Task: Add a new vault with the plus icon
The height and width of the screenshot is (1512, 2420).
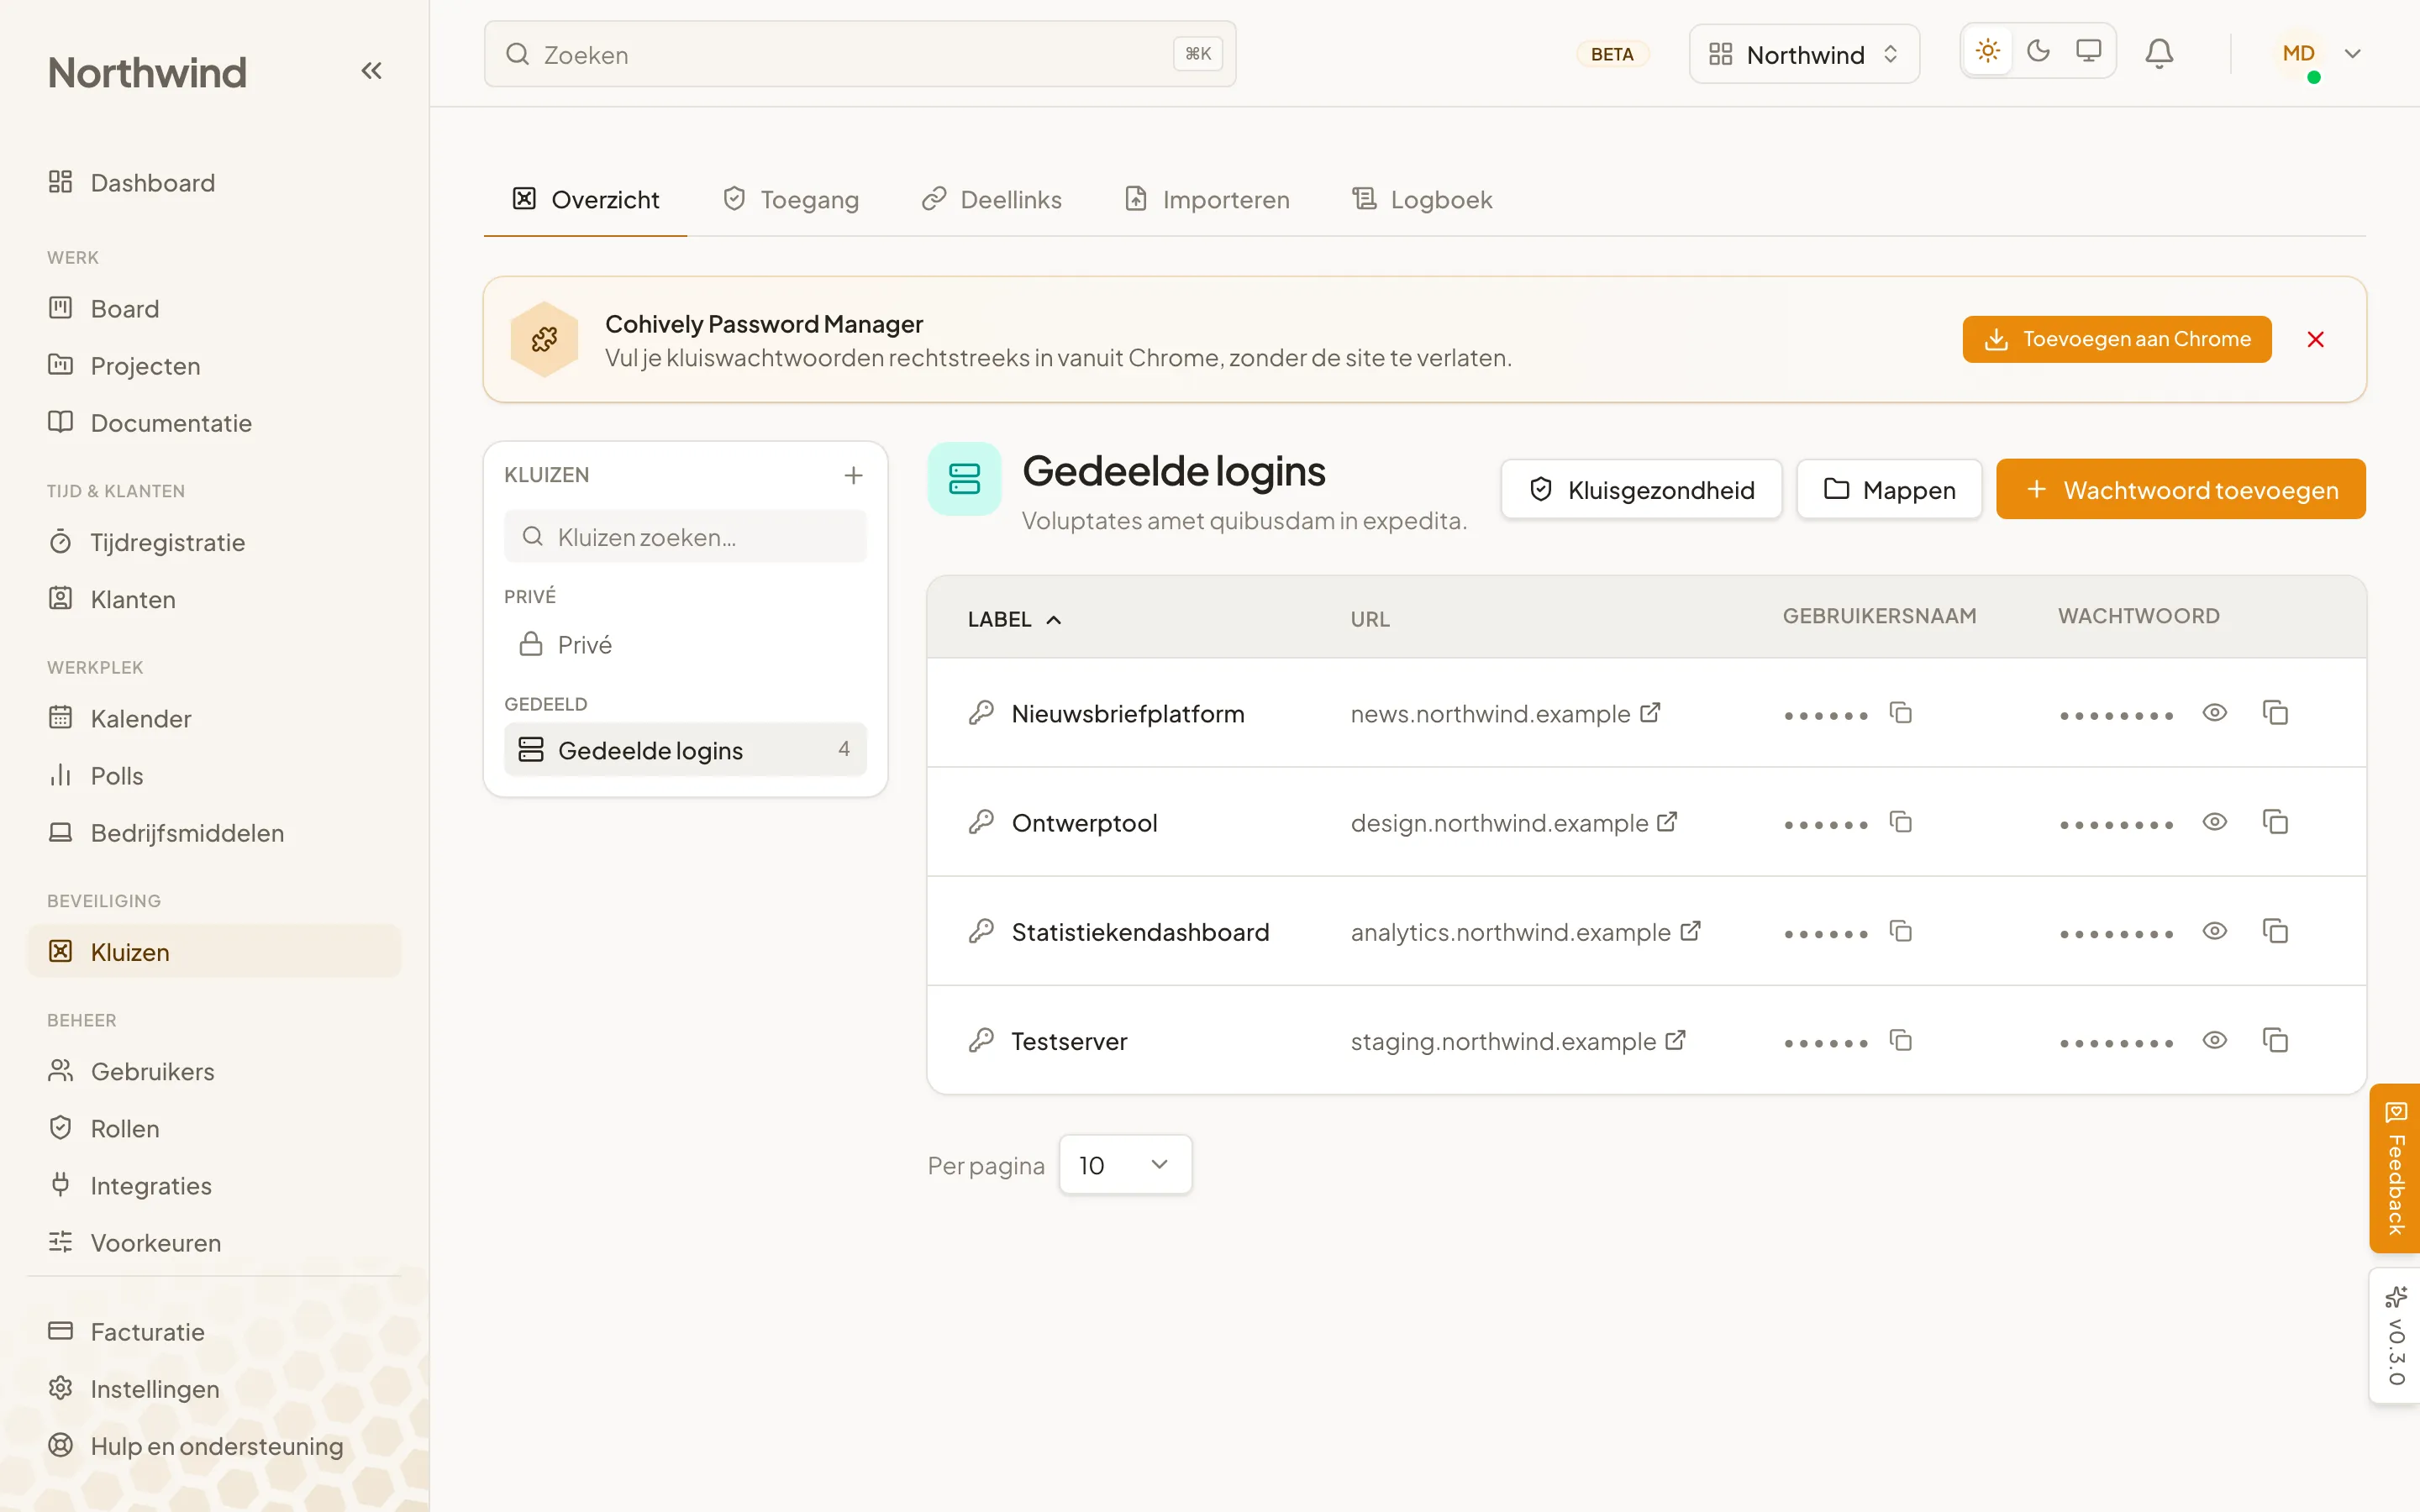Action: [x=853, y=475]
